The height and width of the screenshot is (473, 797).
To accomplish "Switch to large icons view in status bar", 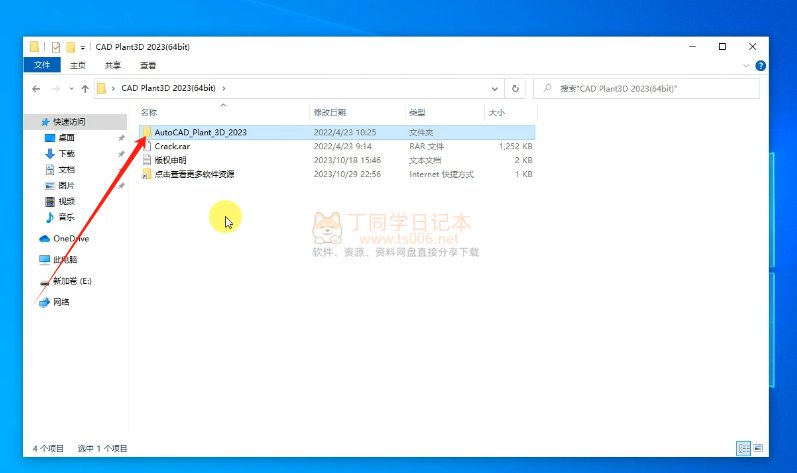I will point(757,448).
